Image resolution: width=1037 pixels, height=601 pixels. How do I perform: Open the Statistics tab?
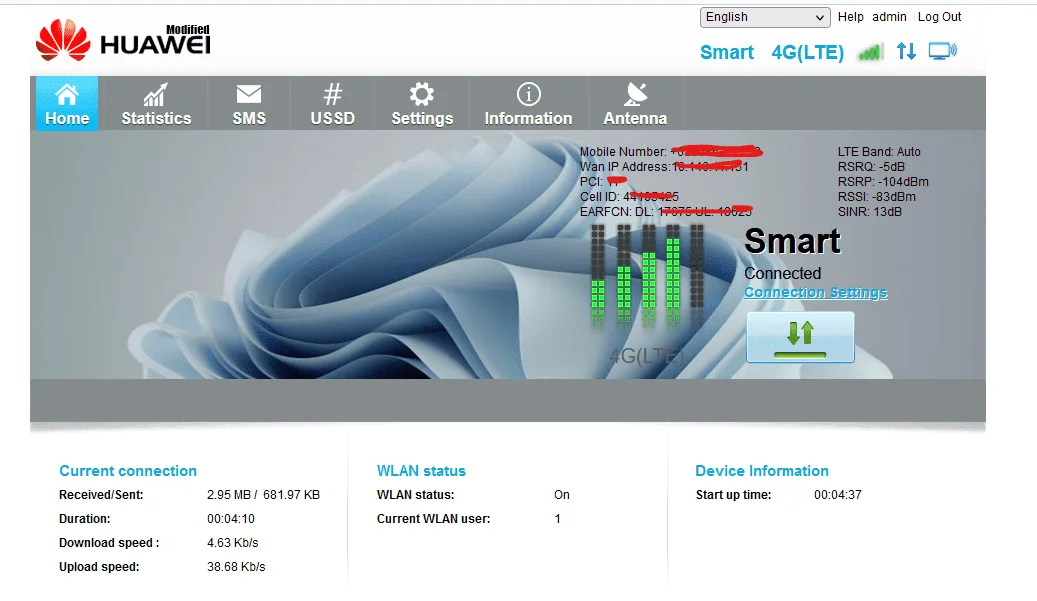(156, 104)
